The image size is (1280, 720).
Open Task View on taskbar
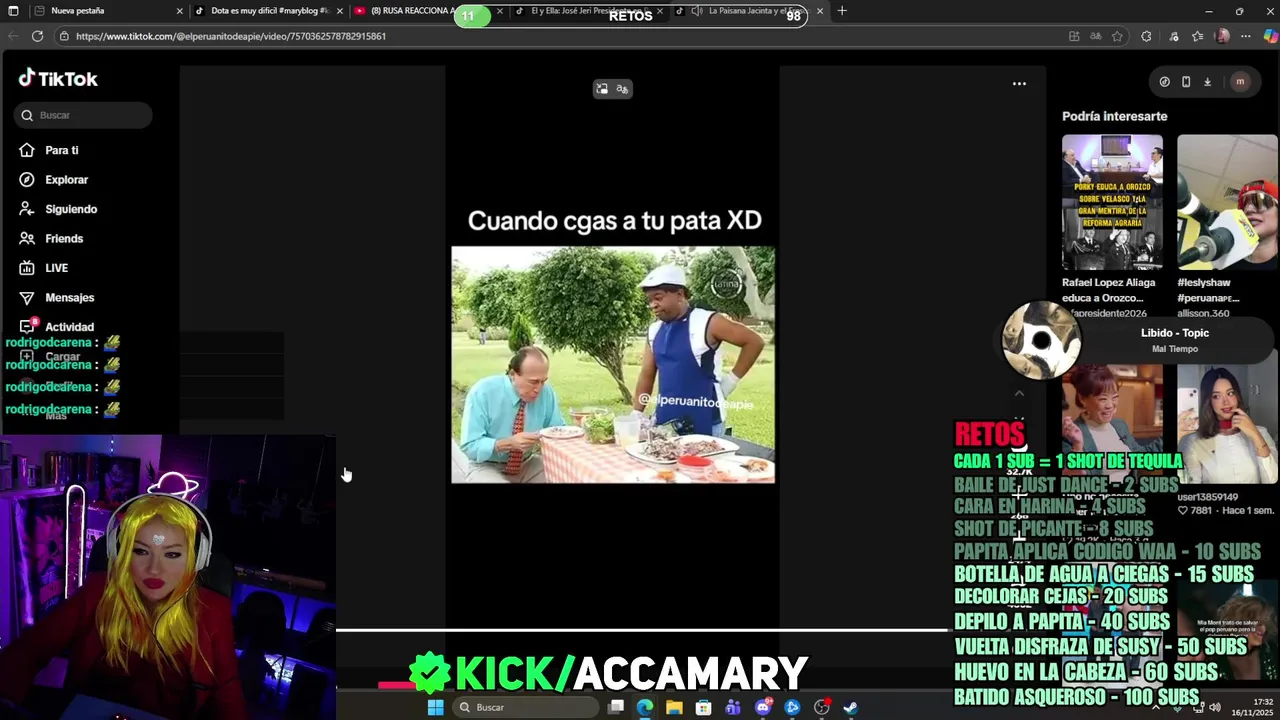pyautogui.click(x=616, y=707)
